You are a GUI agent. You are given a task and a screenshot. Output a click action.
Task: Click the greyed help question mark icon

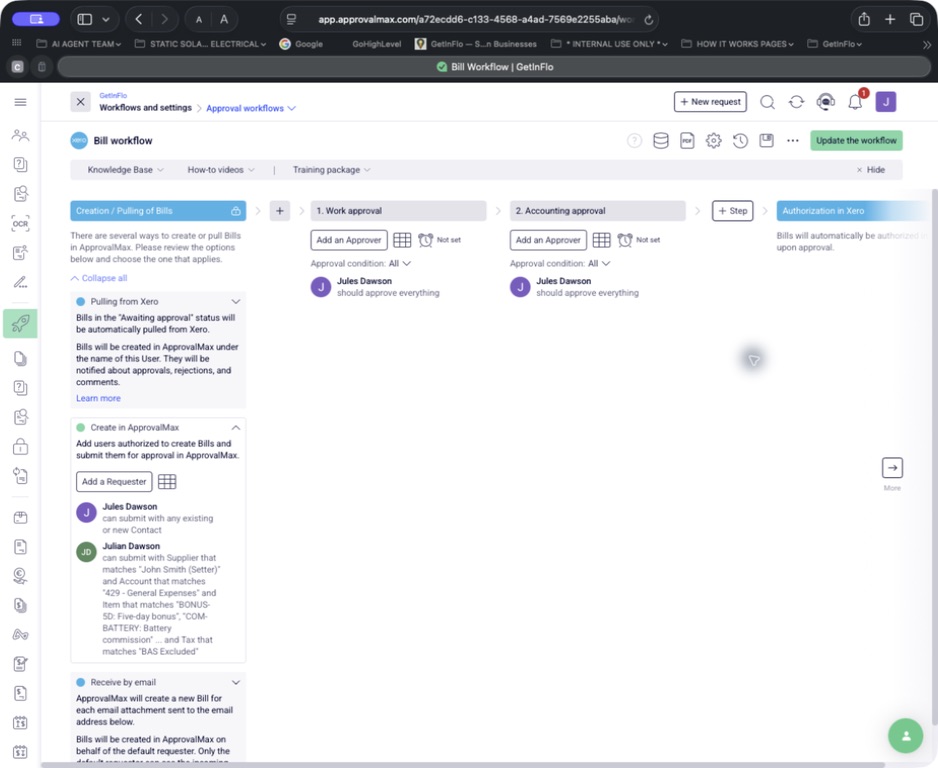[634, 141]
